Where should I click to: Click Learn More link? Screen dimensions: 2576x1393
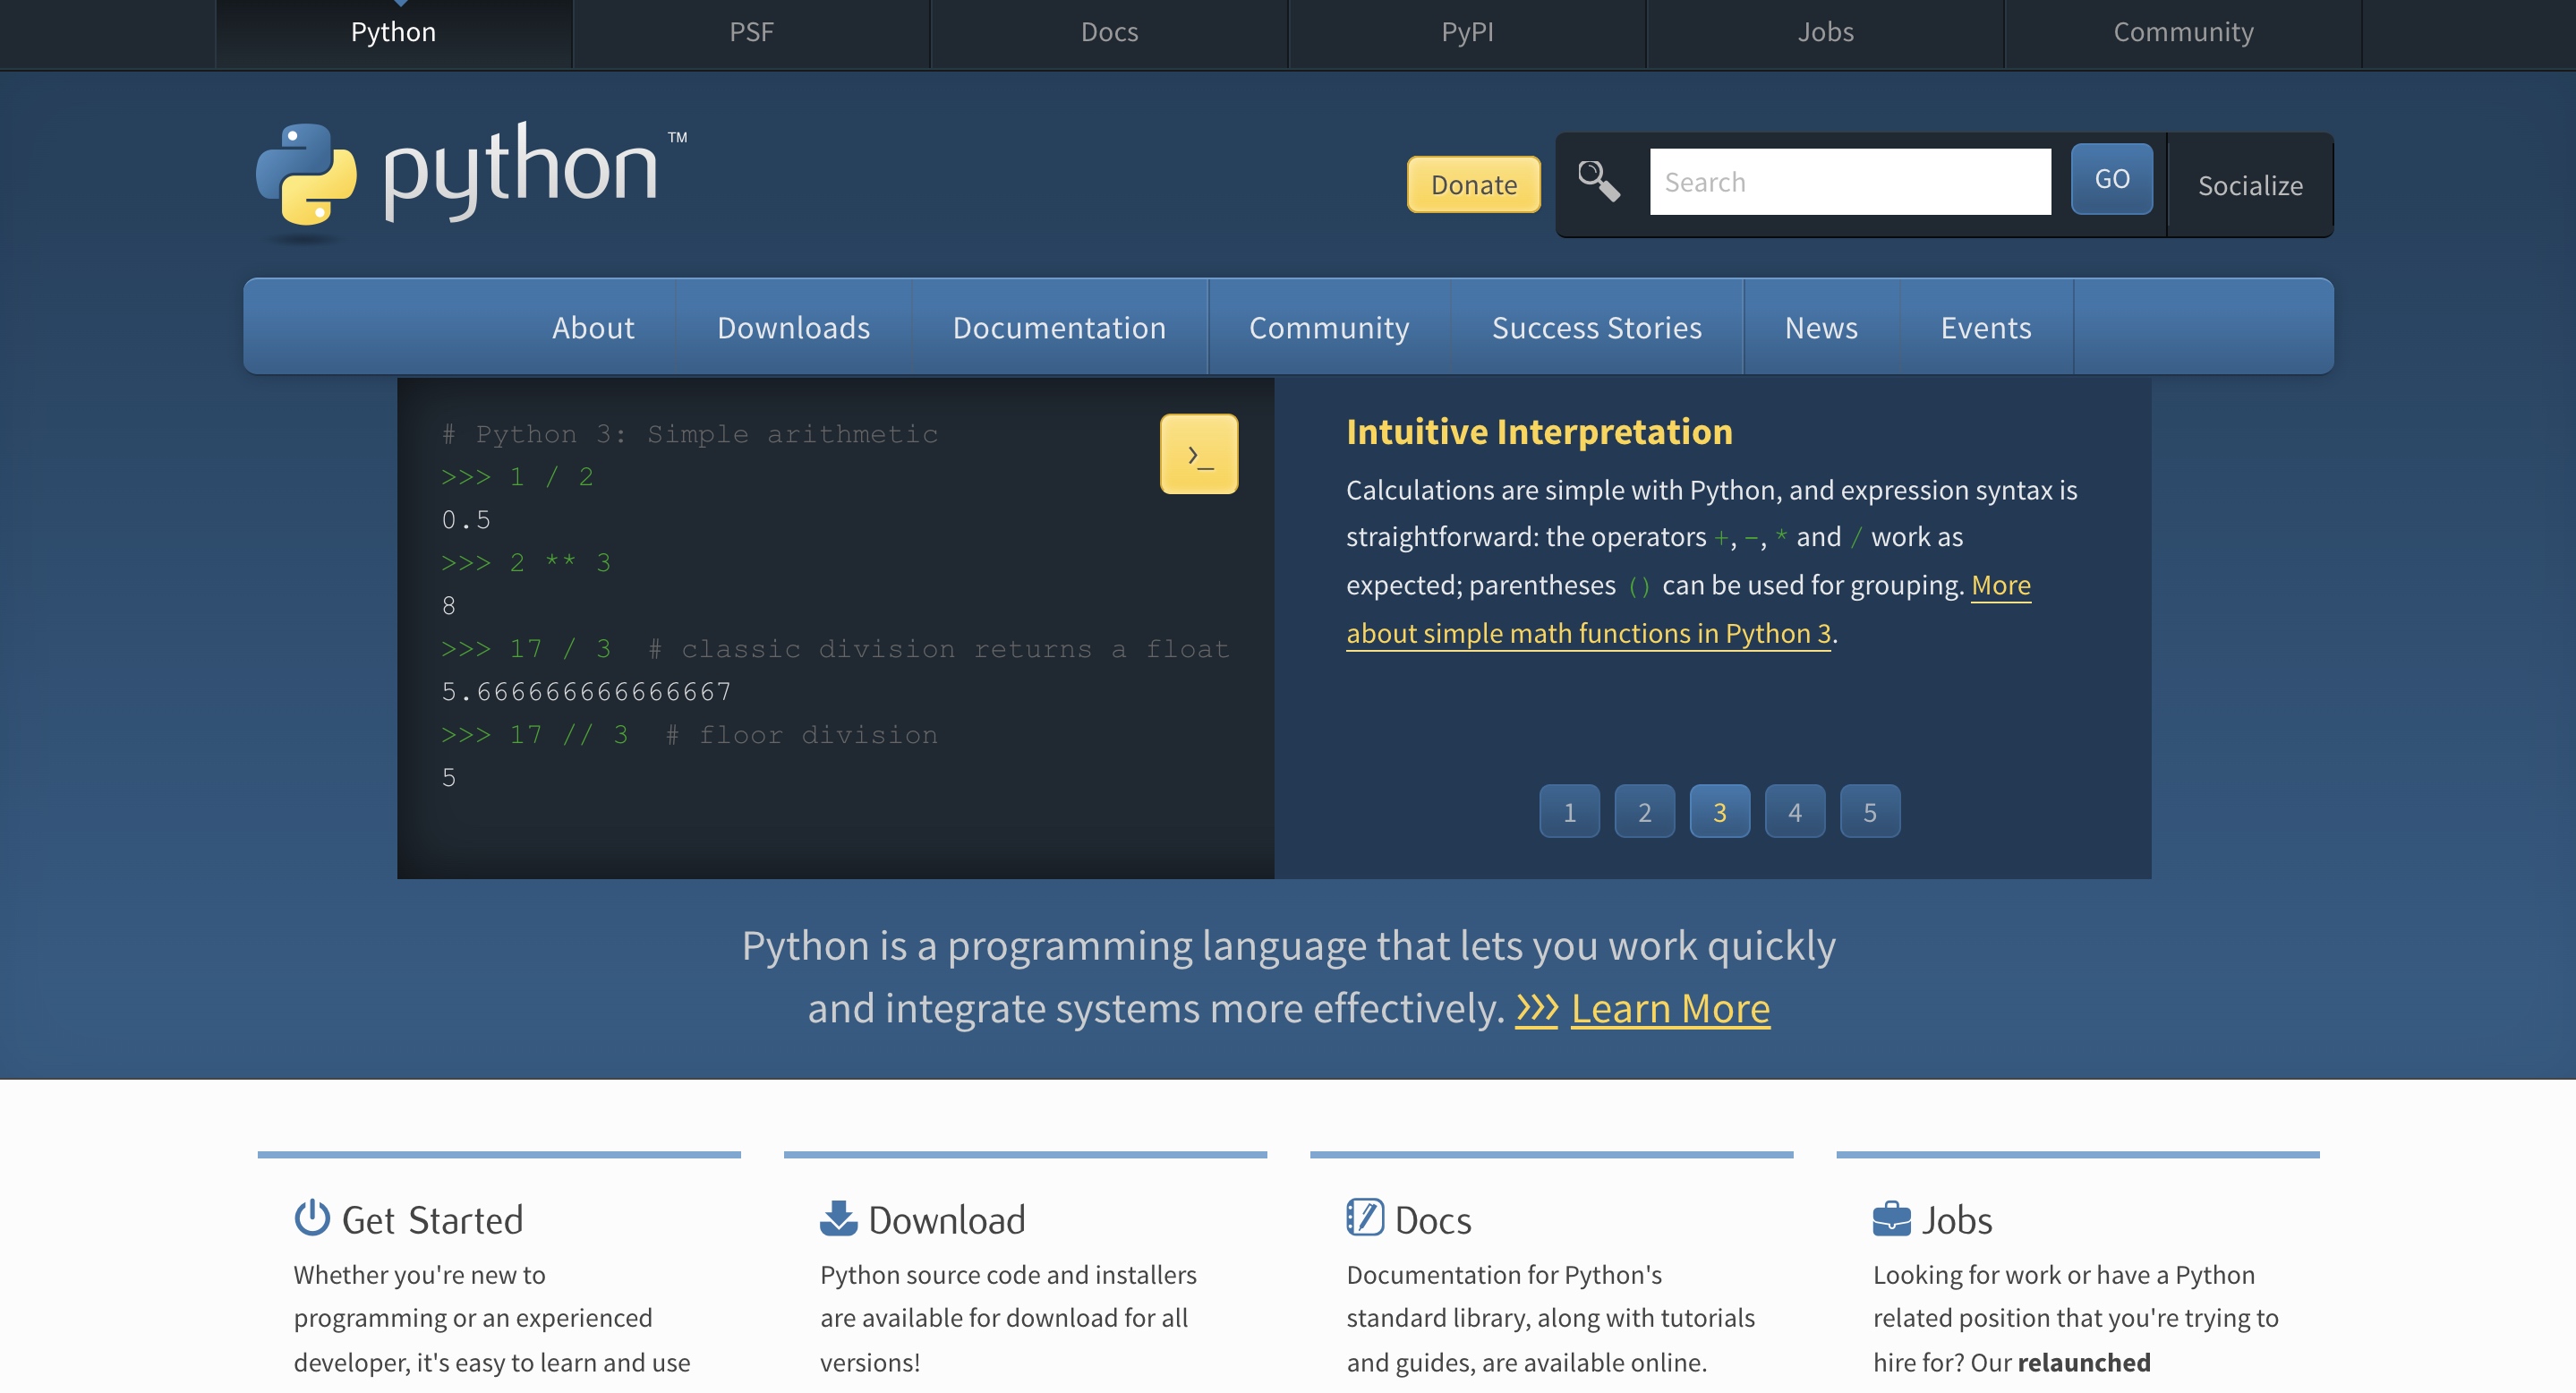[x=1670, y=1005]
